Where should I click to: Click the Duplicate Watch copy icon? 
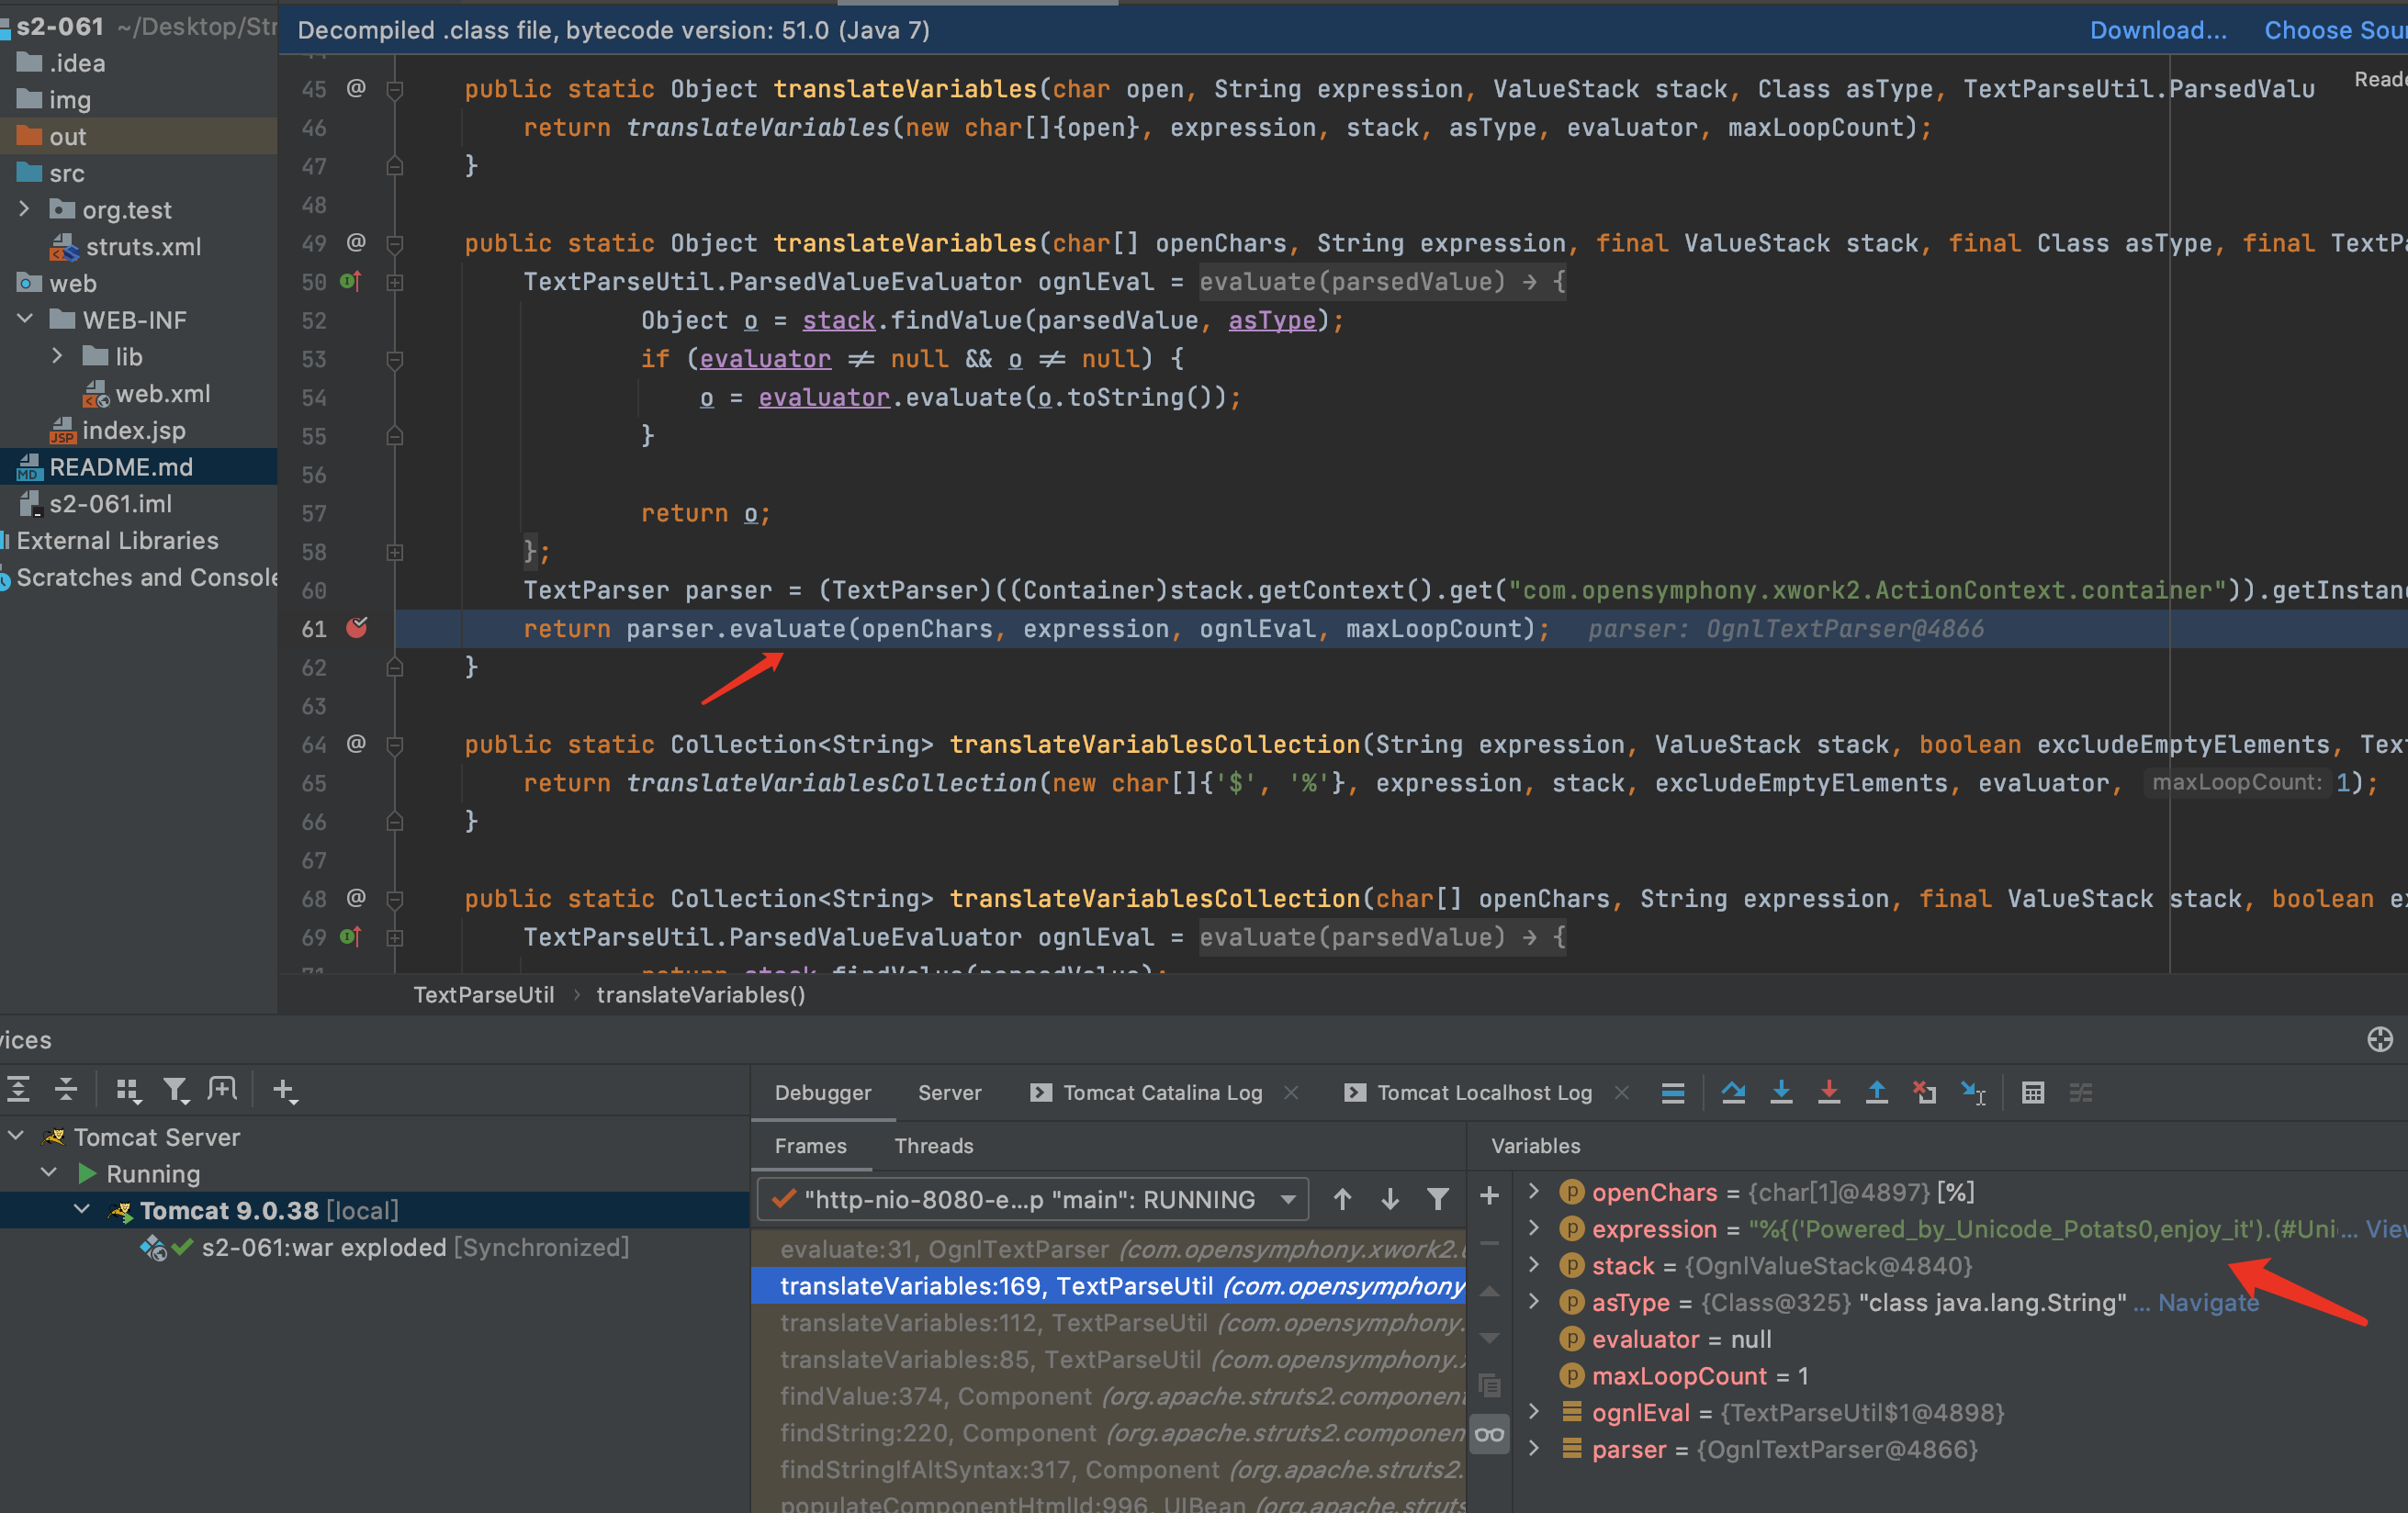[1489, 1386]
